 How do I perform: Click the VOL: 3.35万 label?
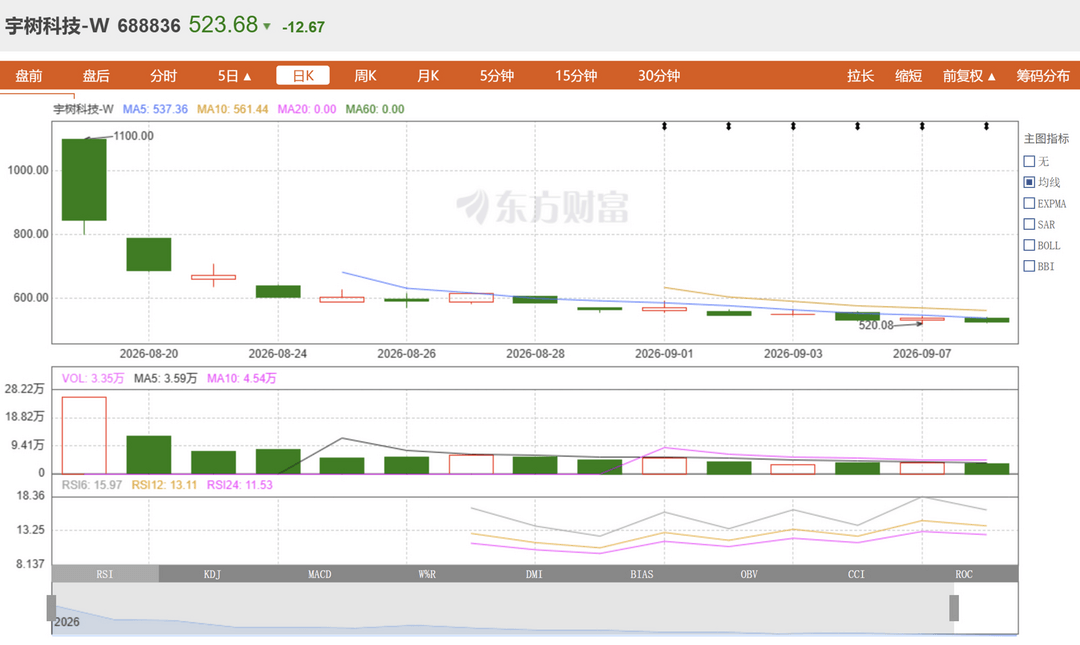93,378
